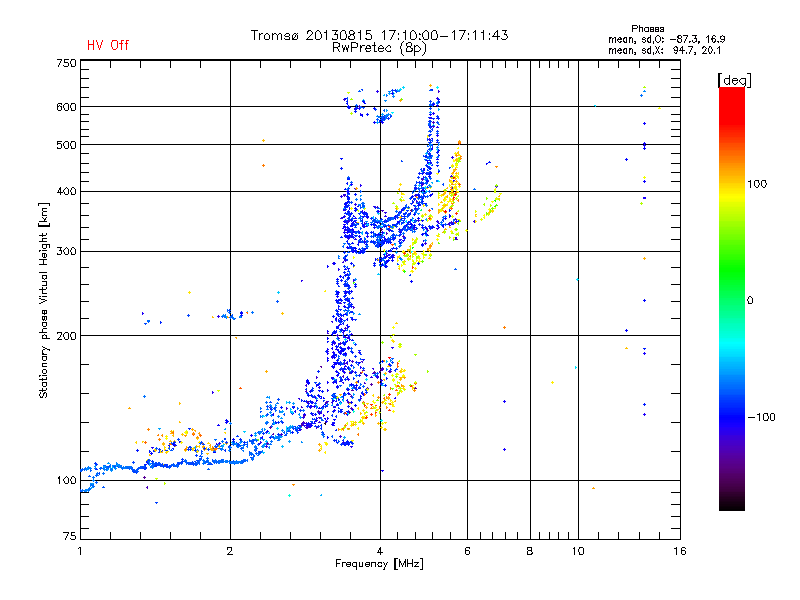800x600 pixels.
Task: Click the x-axis tick label "6"
Action: pyautogui.click(x=467, y=551)
